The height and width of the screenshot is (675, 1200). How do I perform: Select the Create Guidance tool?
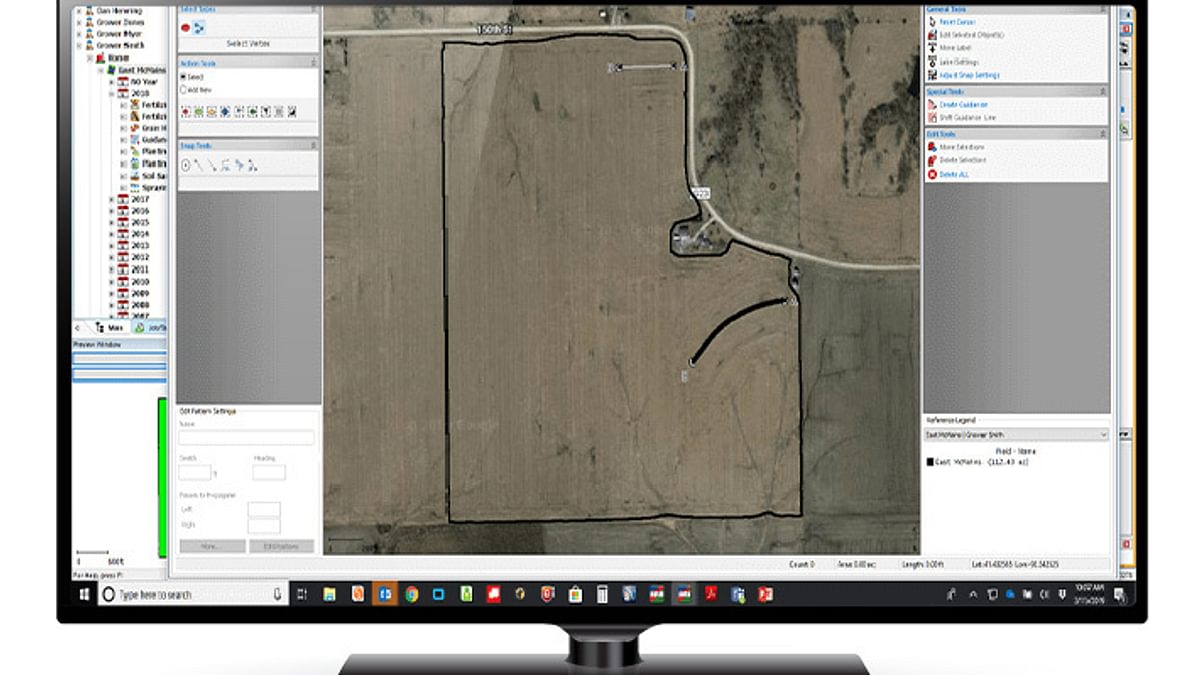[933, 104]
